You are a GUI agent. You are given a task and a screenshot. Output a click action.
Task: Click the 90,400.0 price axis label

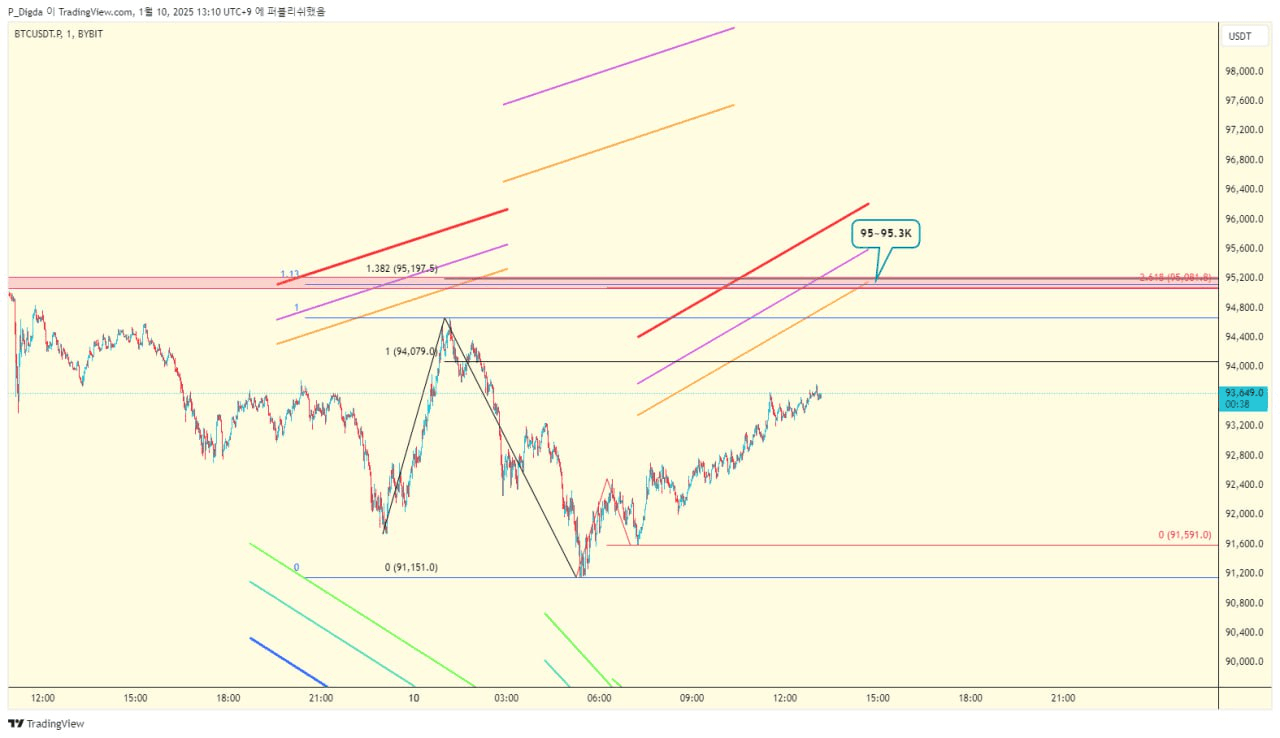[x=1245, y=632]
